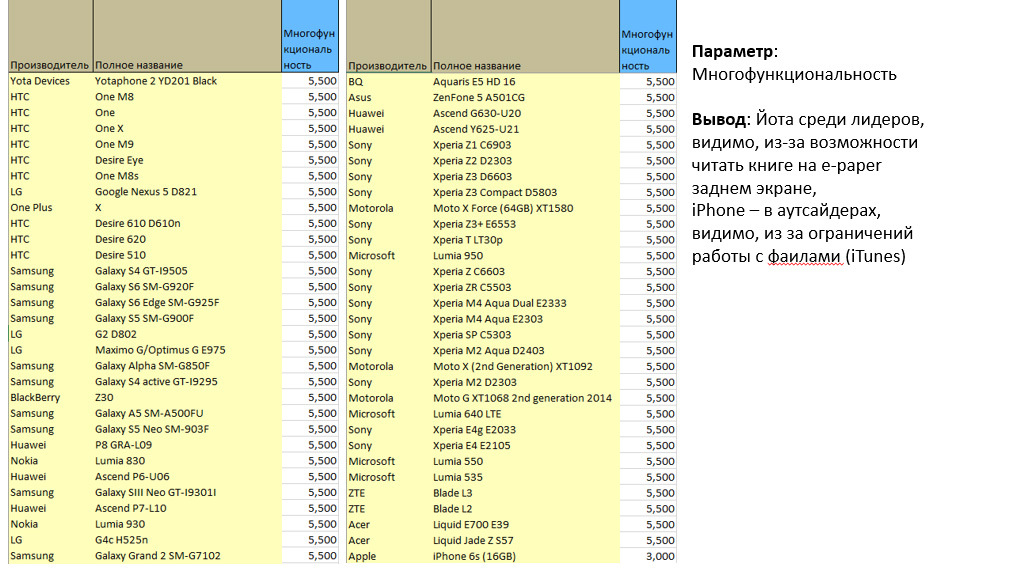Click Moto X (2nd Generation) XT1092 cell
This screenshot has height=568, width=1013.
pyautogui.click(x=525, y=366)
